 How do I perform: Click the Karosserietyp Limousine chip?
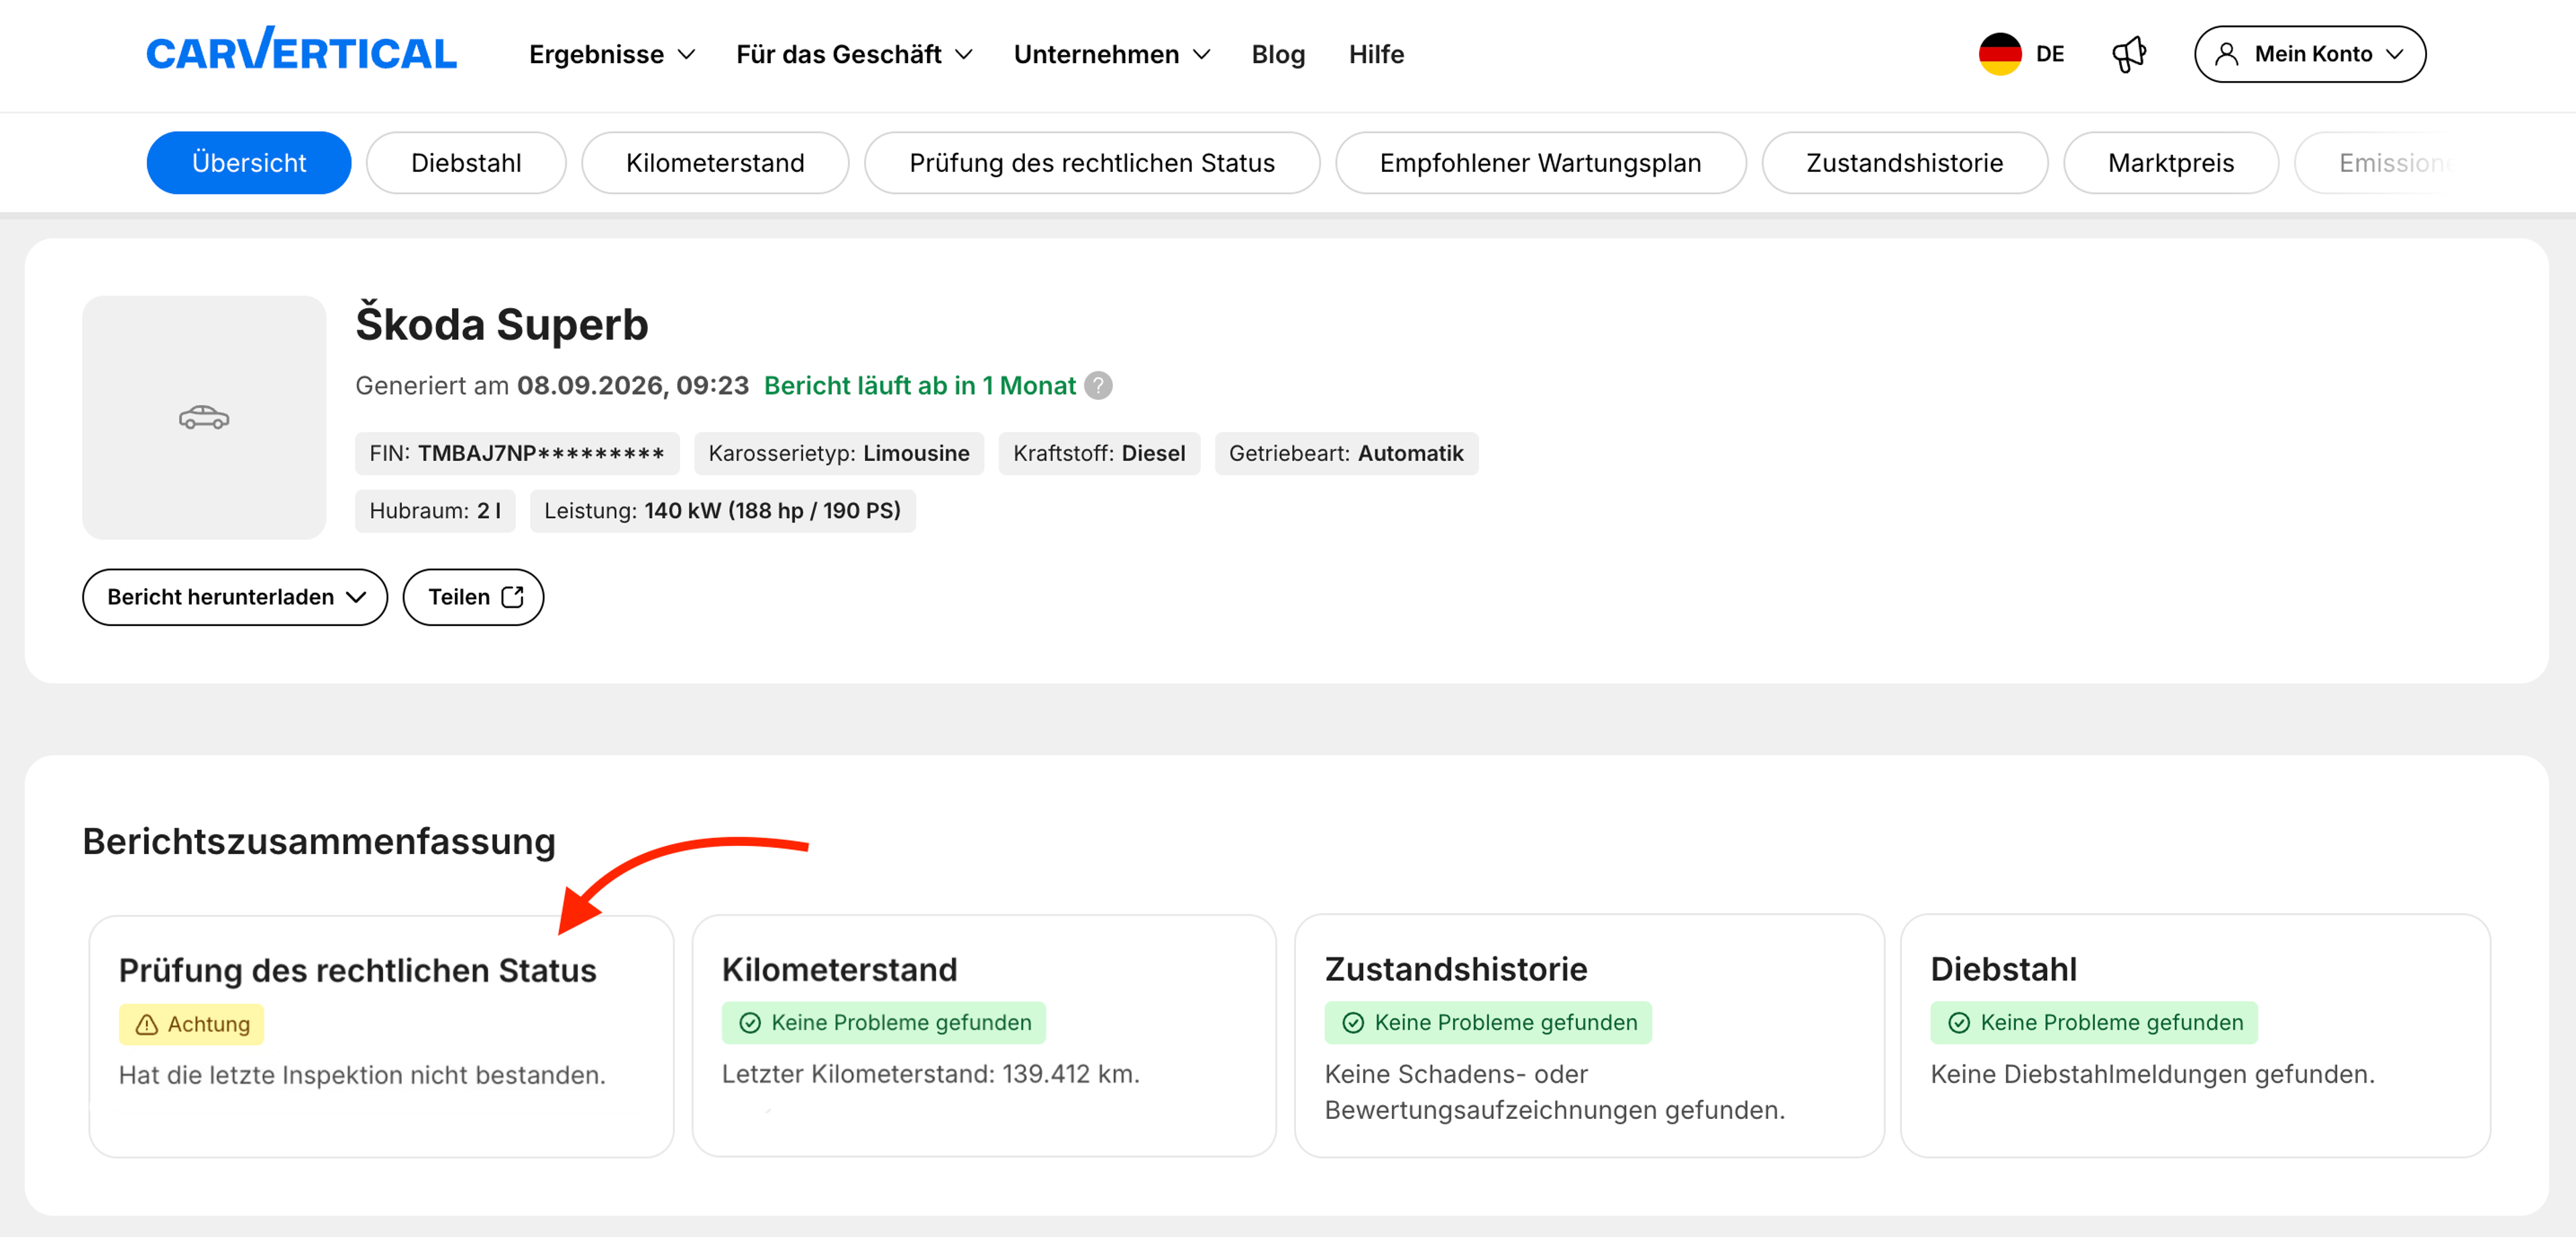pyautogui.click(x=839, y=453)
